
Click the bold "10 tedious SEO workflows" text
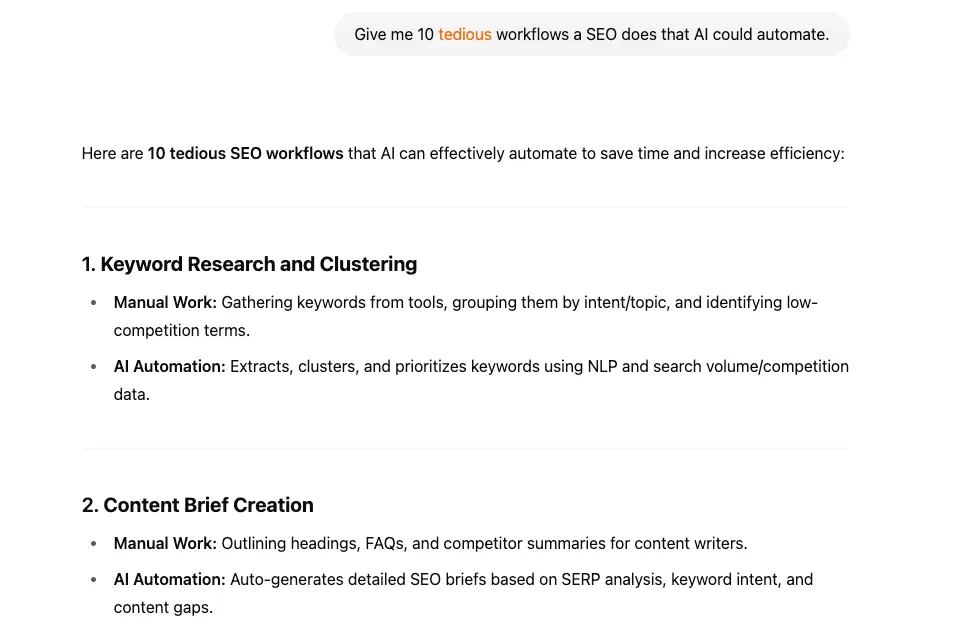pyautogui.click(x=245, y=153)
